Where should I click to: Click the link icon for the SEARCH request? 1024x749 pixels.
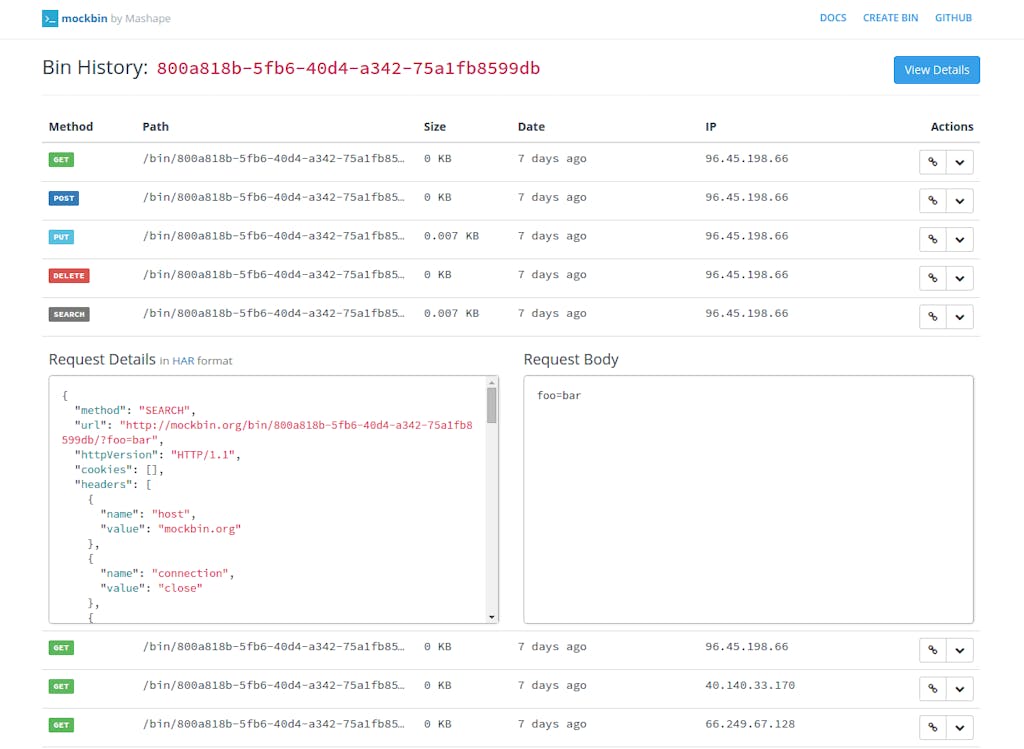pos(932,317)
